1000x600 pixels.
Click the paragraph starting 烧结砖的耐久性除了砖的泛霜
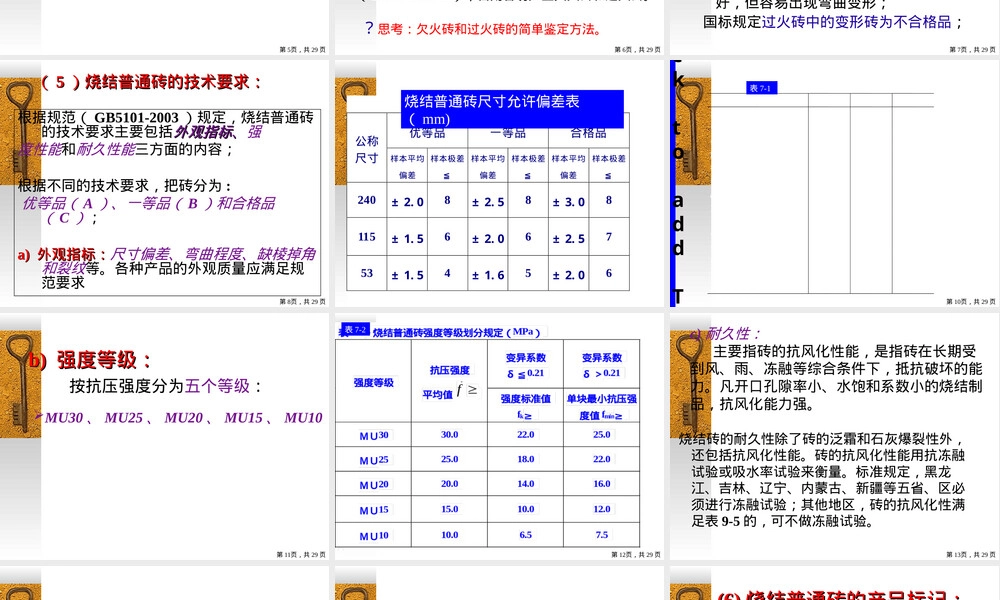point(823,480)
